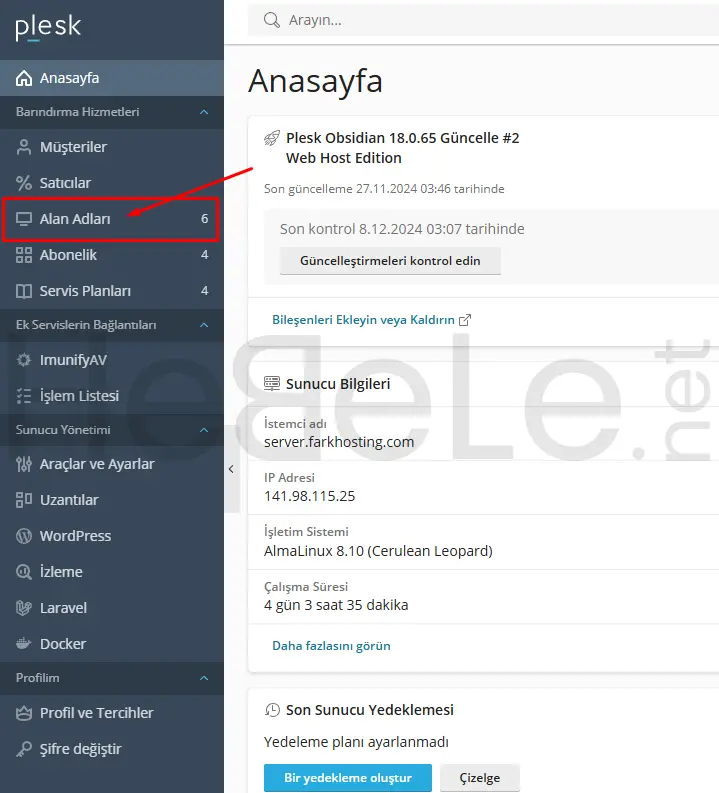
Task: Select Şifre değiştir
Action: pyautogui.click(x=112, y=749)
